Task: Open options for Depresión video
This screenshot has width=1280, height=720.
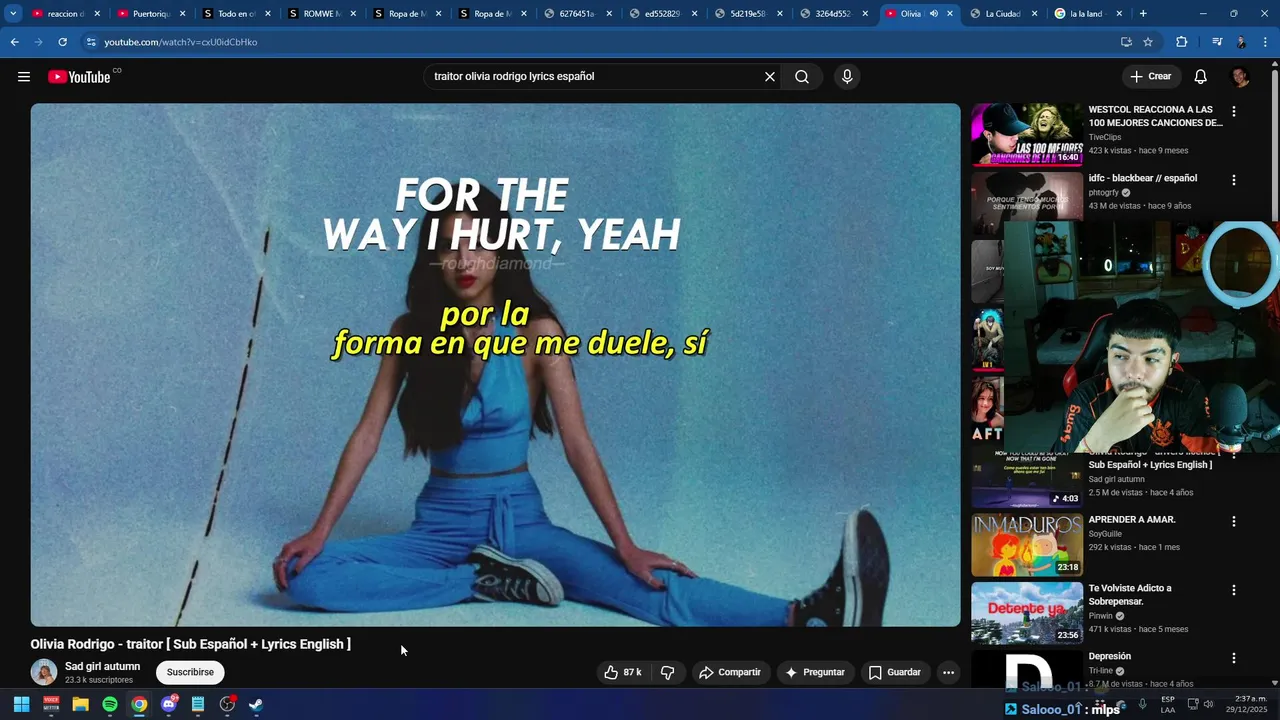Action: (1234, 658)
